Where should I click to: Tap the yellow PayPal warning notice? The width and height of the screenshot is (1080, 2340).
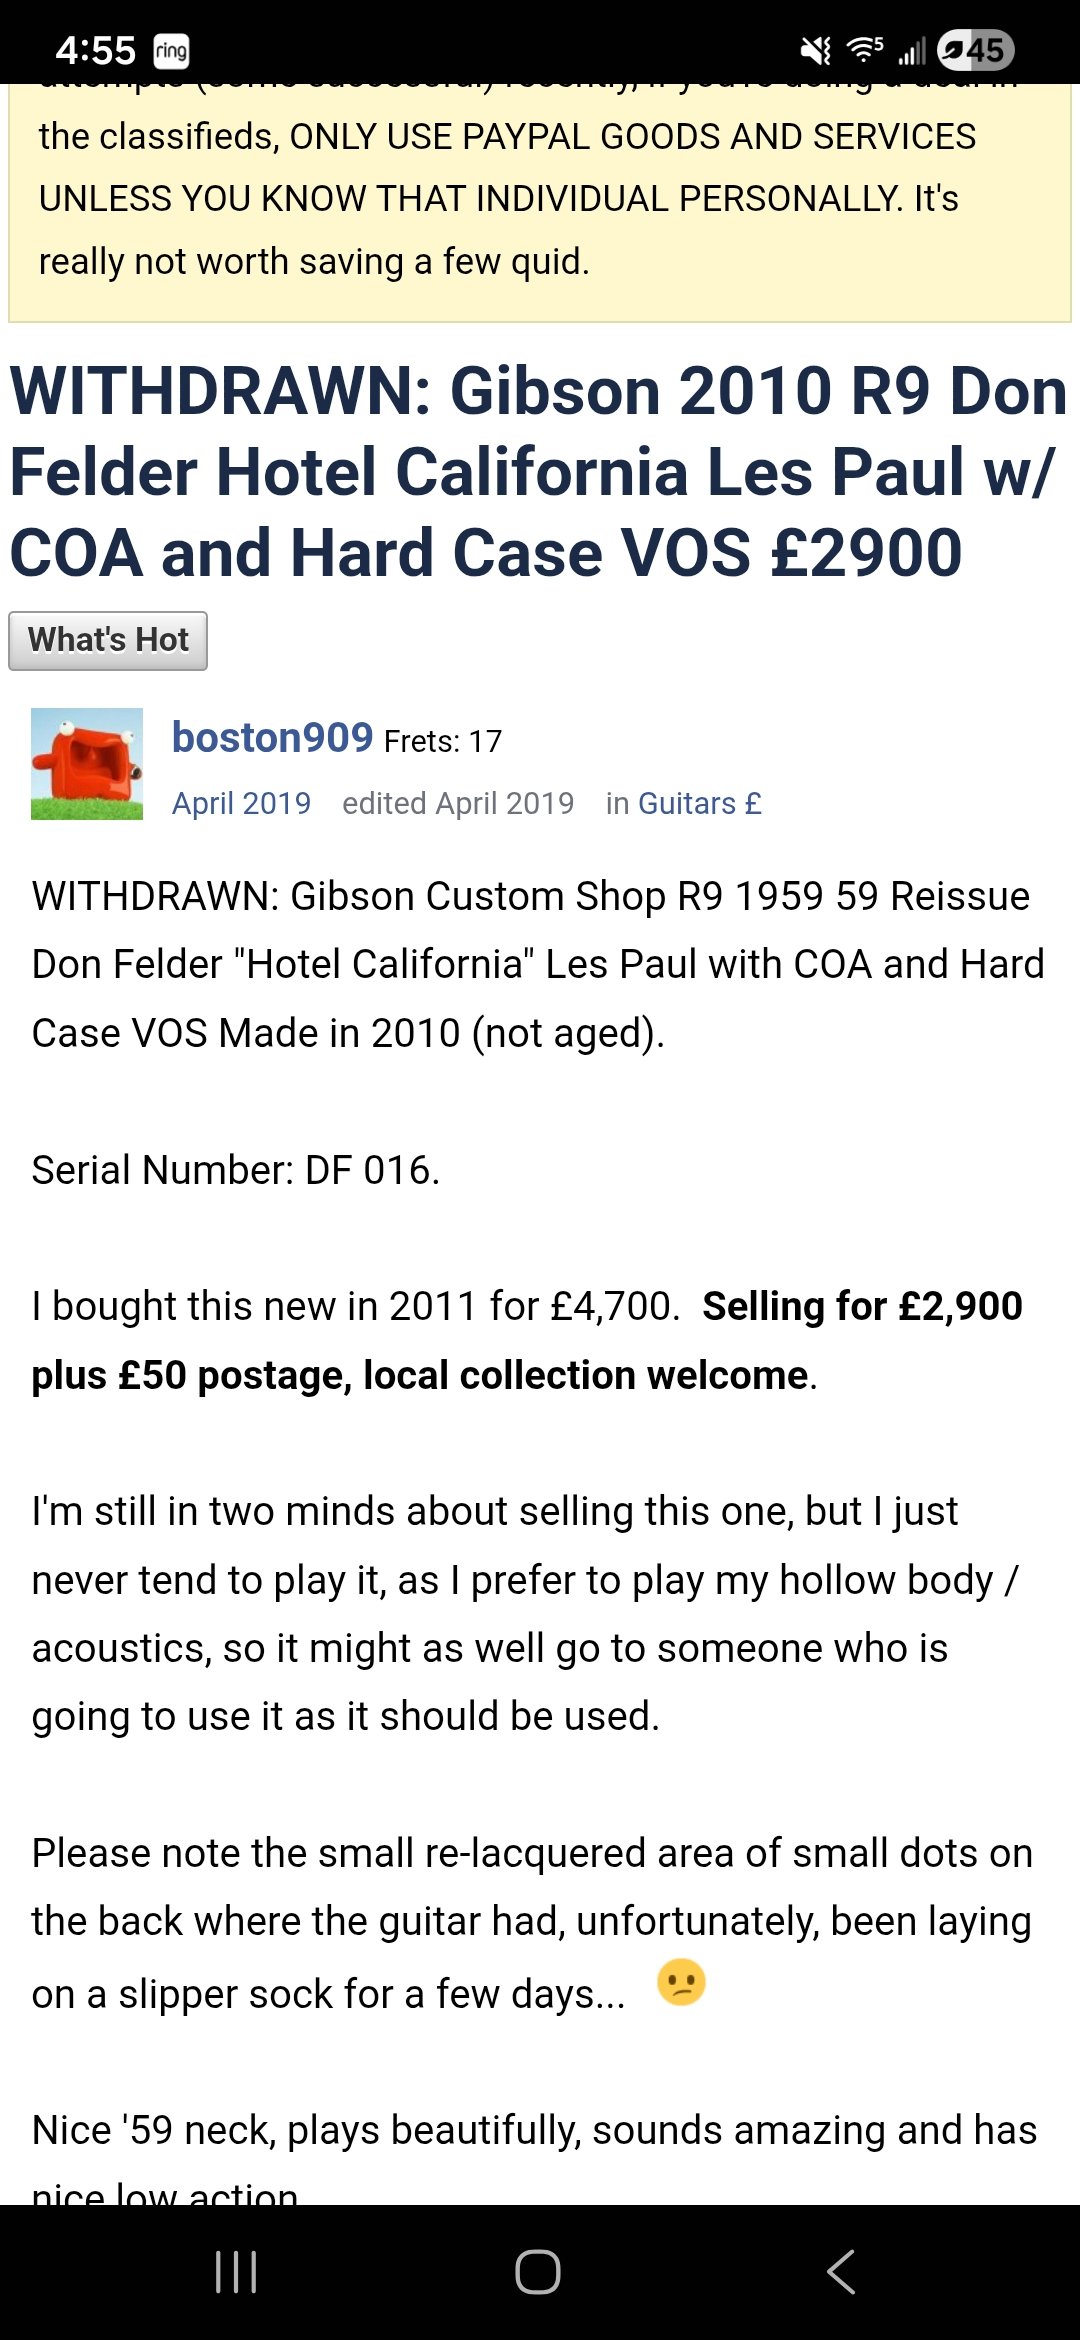[x=538, y=200]
